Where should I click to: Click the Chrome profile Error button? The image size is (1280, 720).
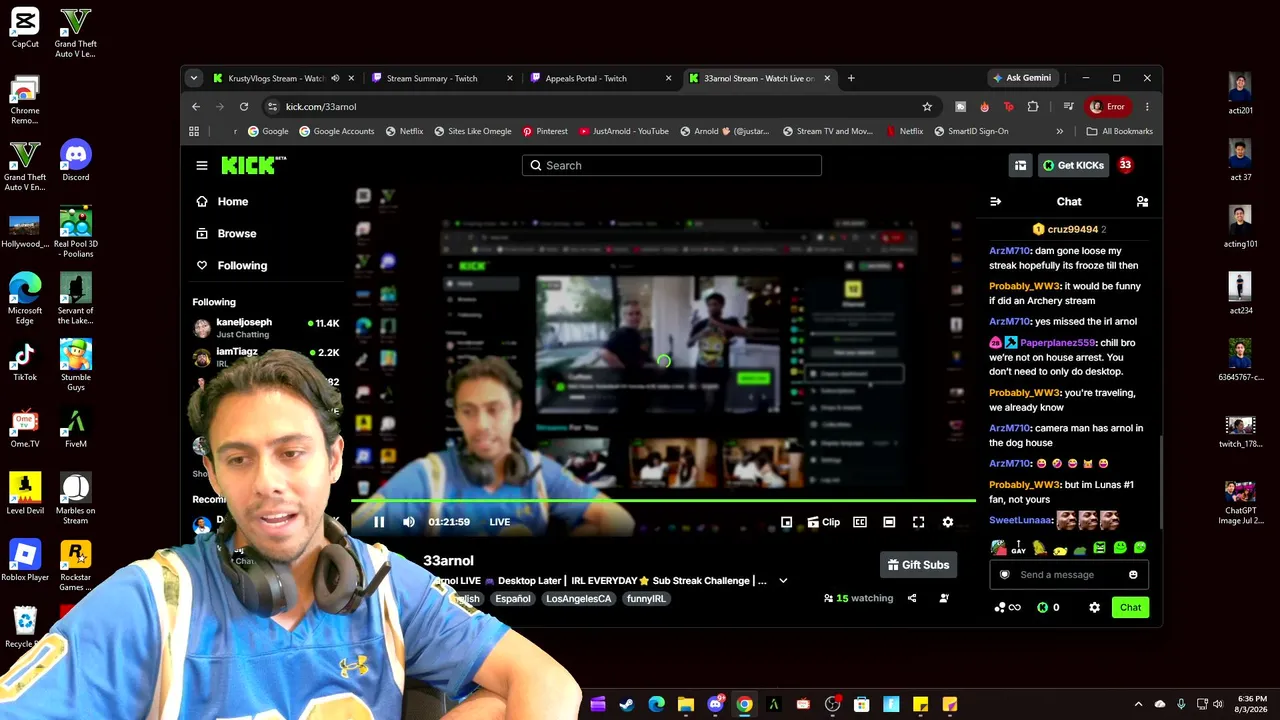(1108, 107)
